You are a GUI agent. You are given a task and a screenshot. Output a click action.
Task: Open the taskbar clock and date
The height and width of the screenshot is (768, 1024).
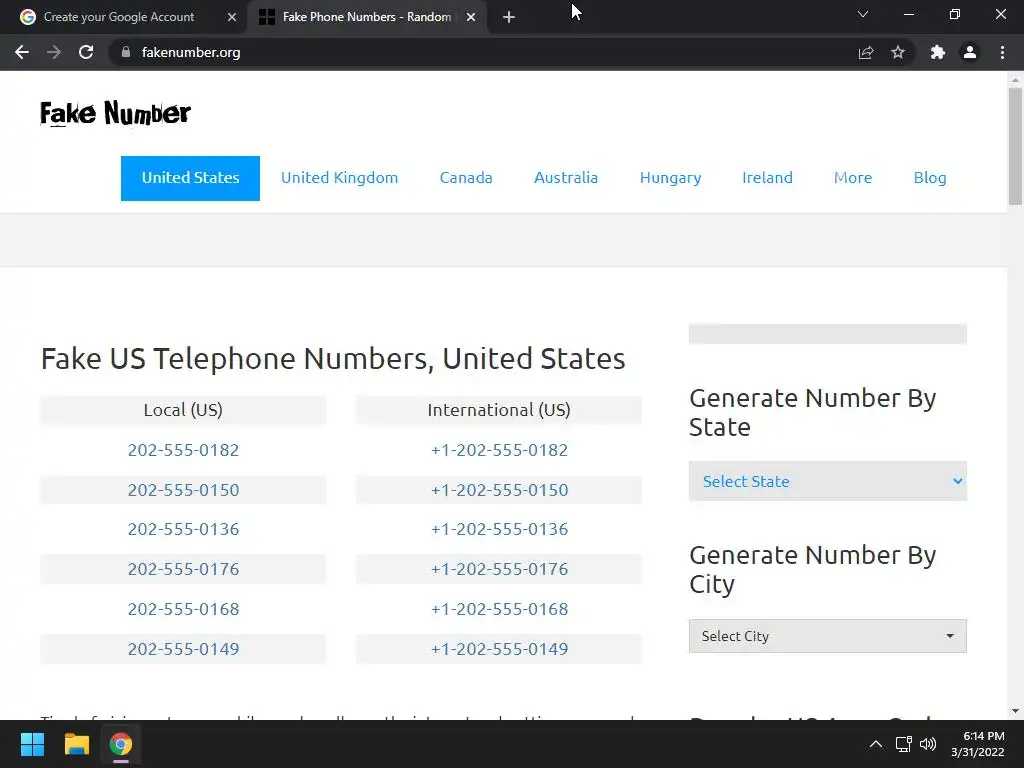pos(978,744)
